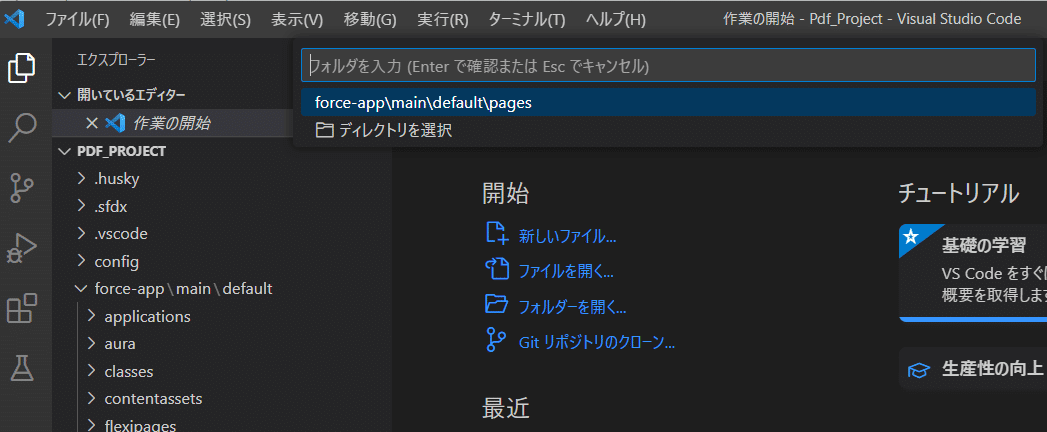1047x432 pixels.
Task: Open the 移動(G) menu
Action: 370,19
